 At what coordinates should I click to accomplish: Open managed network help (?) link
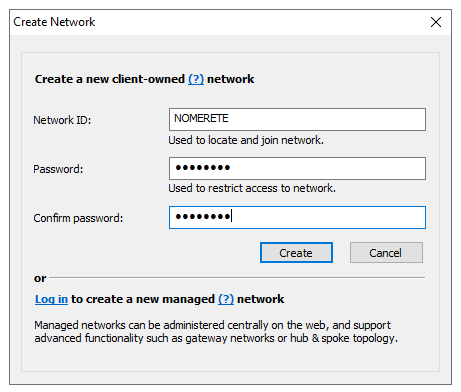[x=226, y=299]
